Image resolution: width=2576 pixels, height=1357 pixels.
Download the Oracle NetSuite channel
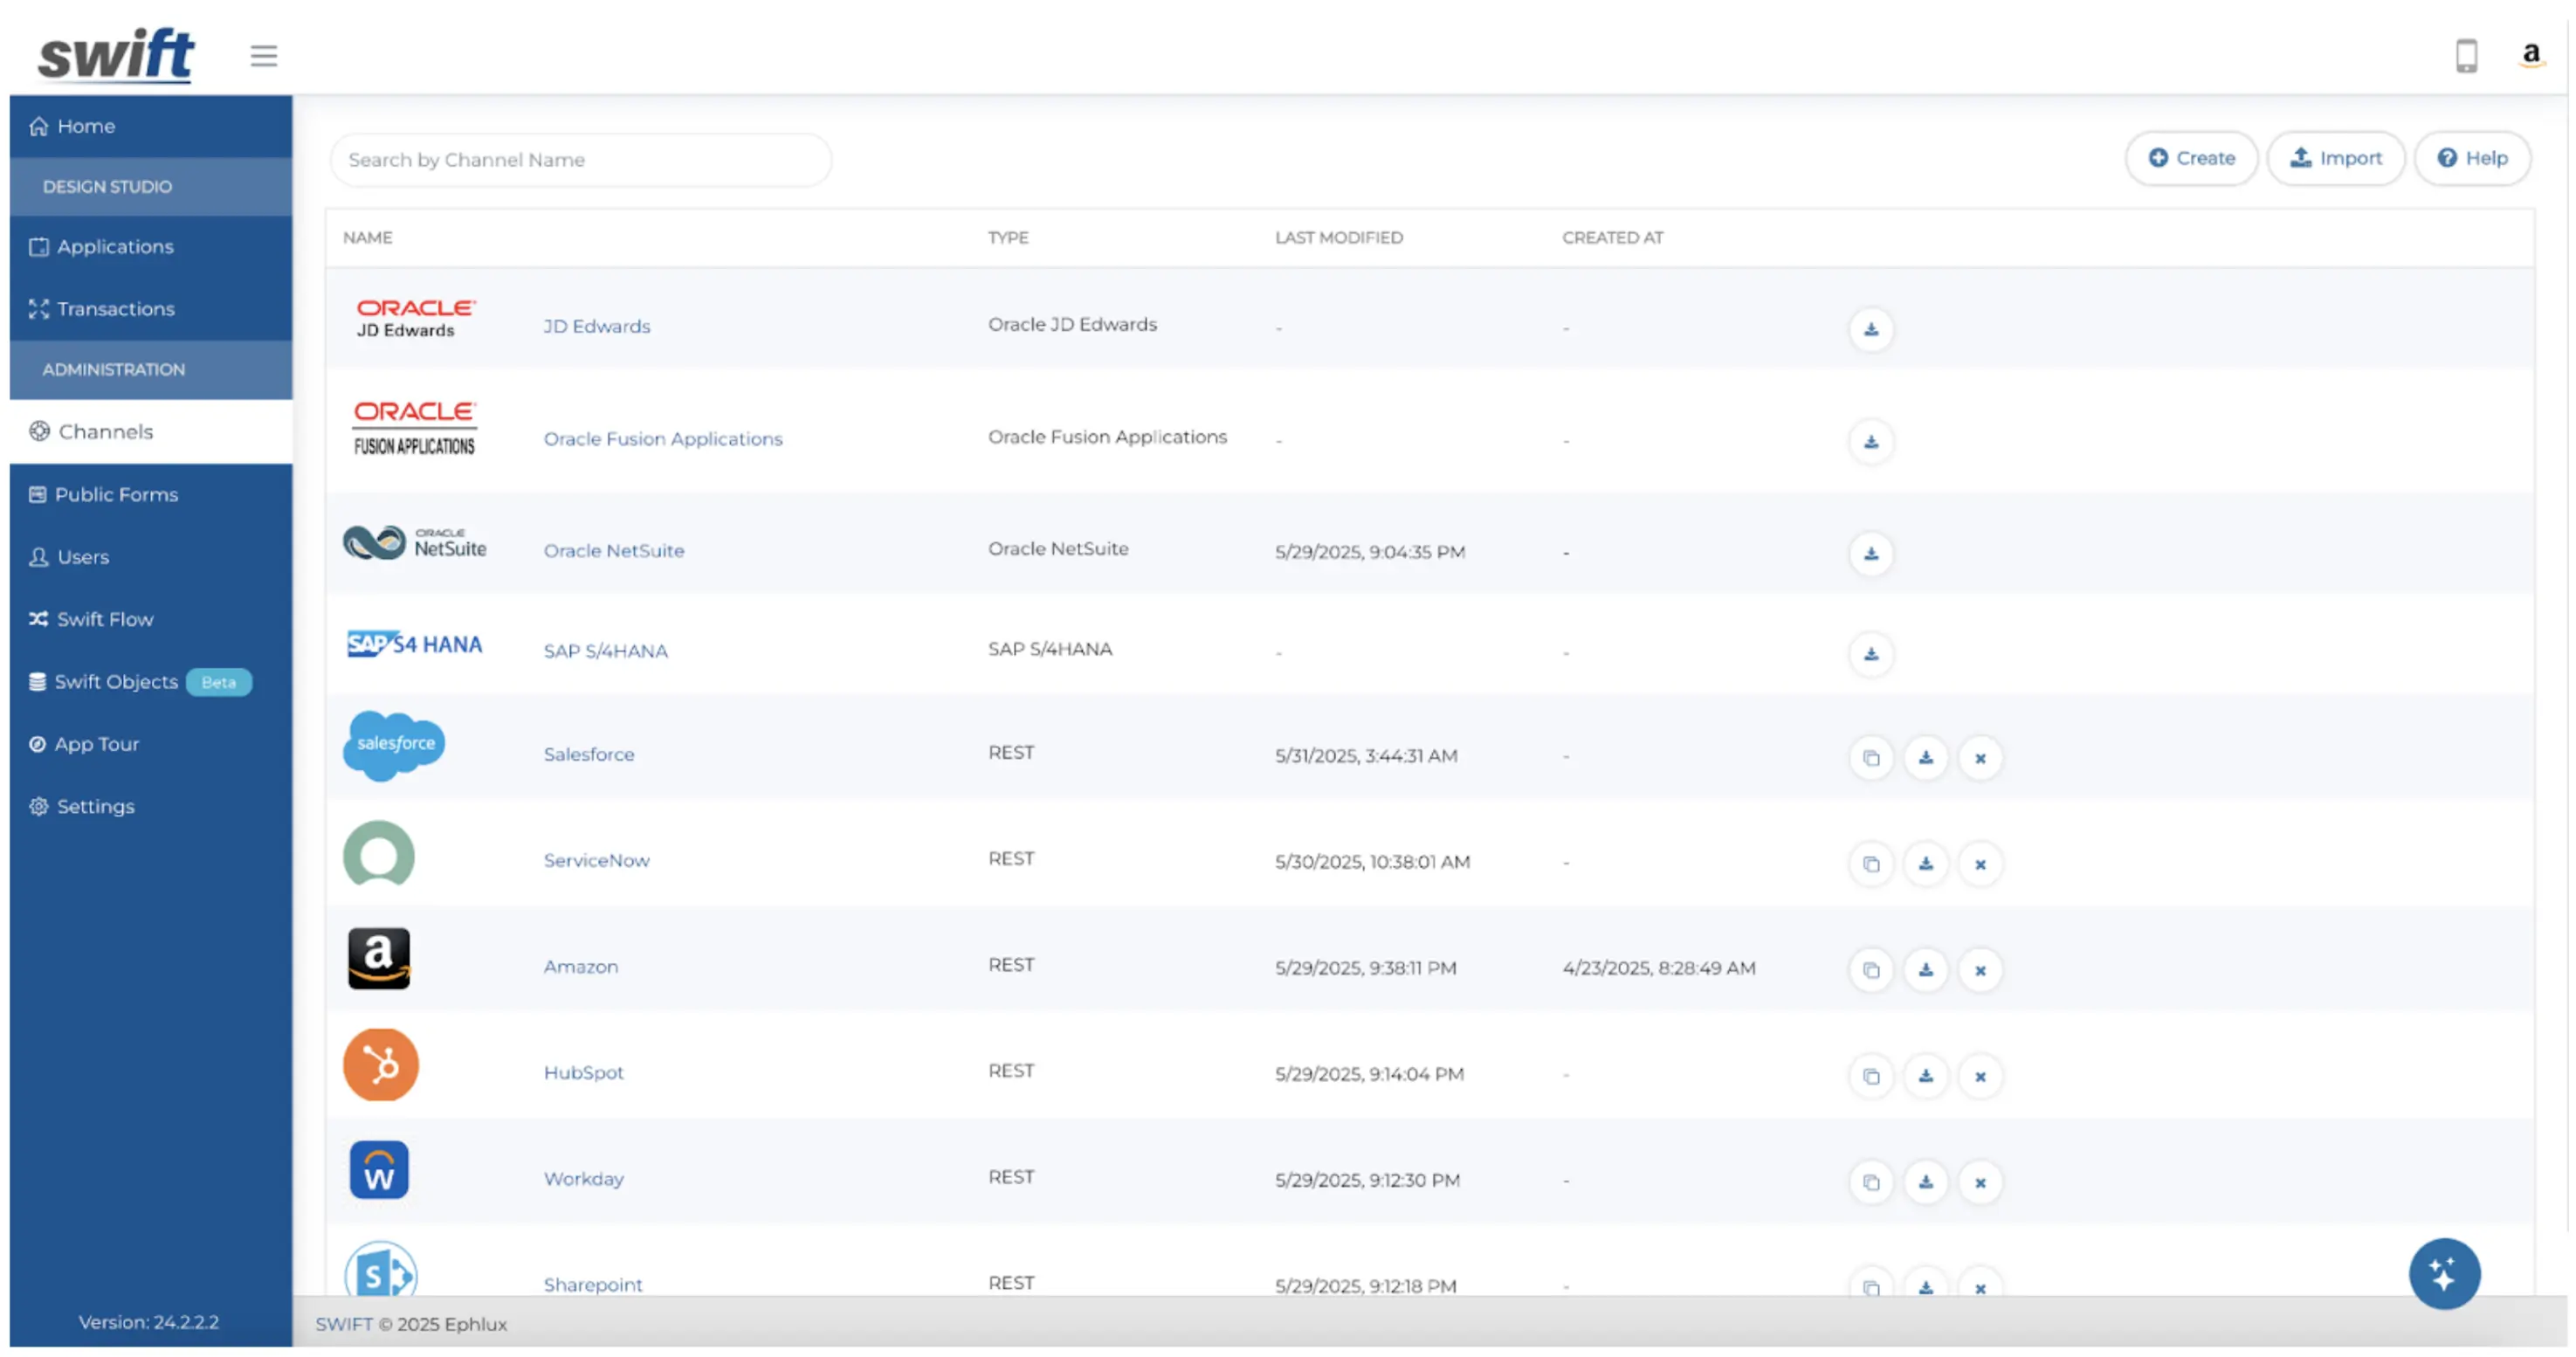[1870, 553]
